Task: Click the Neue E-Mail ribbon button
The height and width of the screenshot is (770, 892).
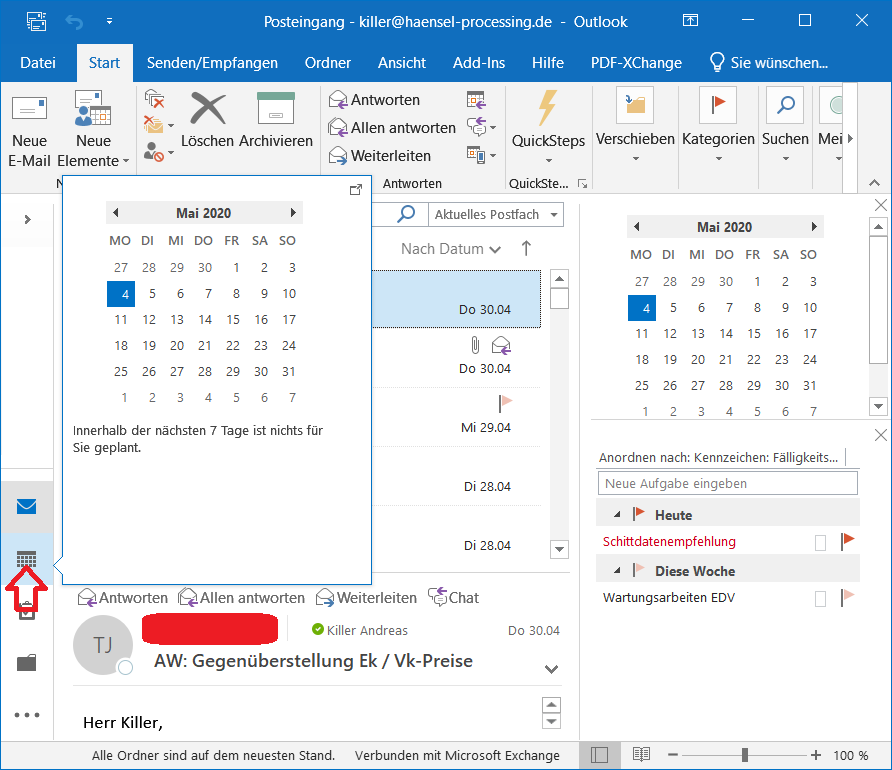Action: (30, 130)
